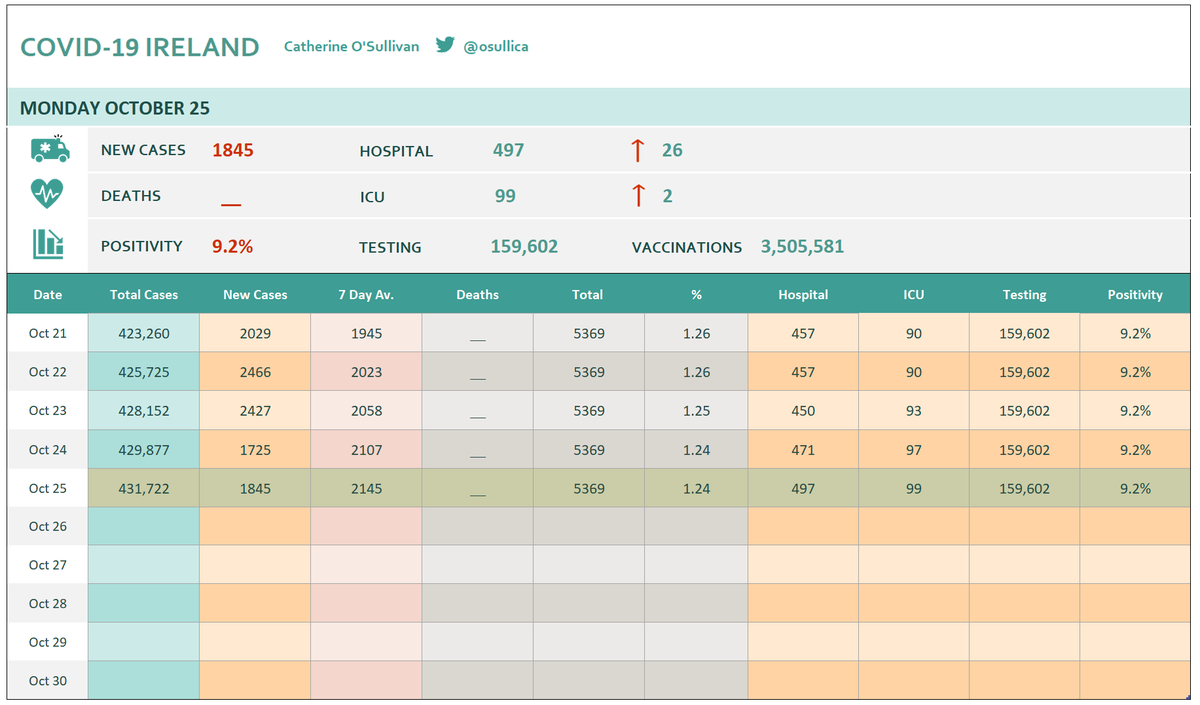Click the ambulance icon beside New Cases
The image size is (1200, 705).
(50, 149)
